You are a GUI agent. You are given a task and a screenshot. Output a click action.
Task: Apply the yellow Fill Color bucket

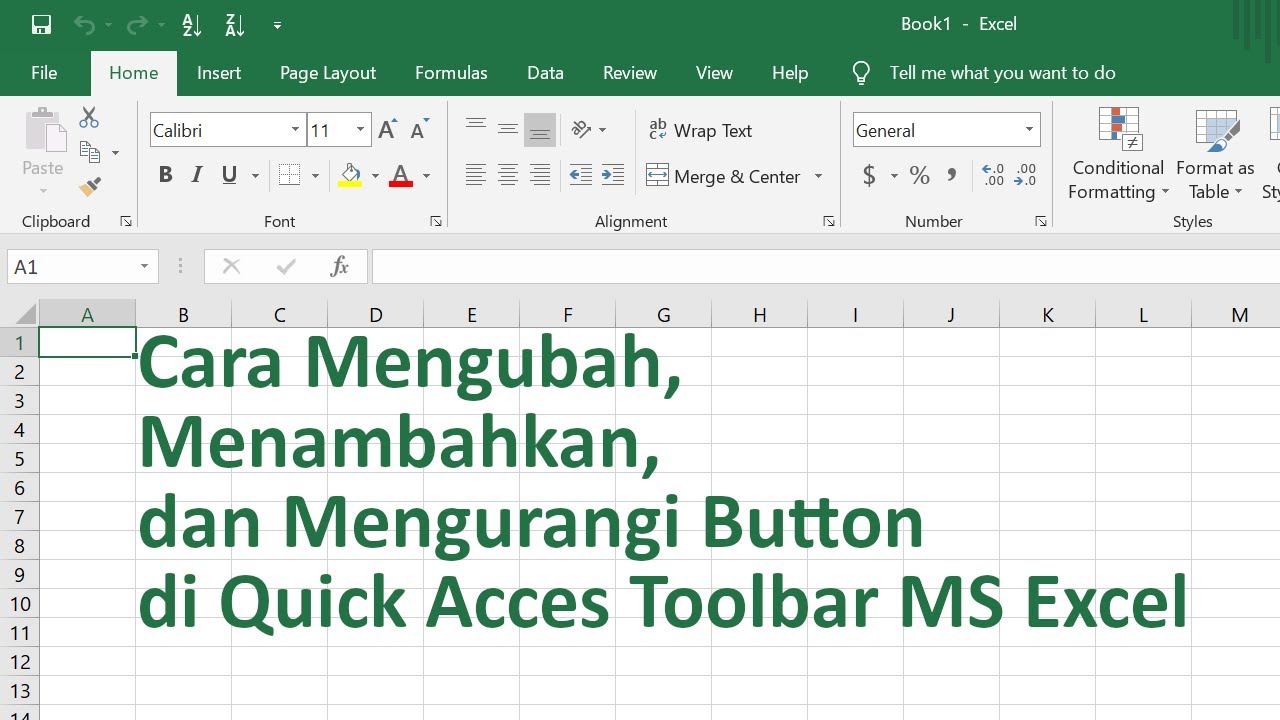pos(350,176)
